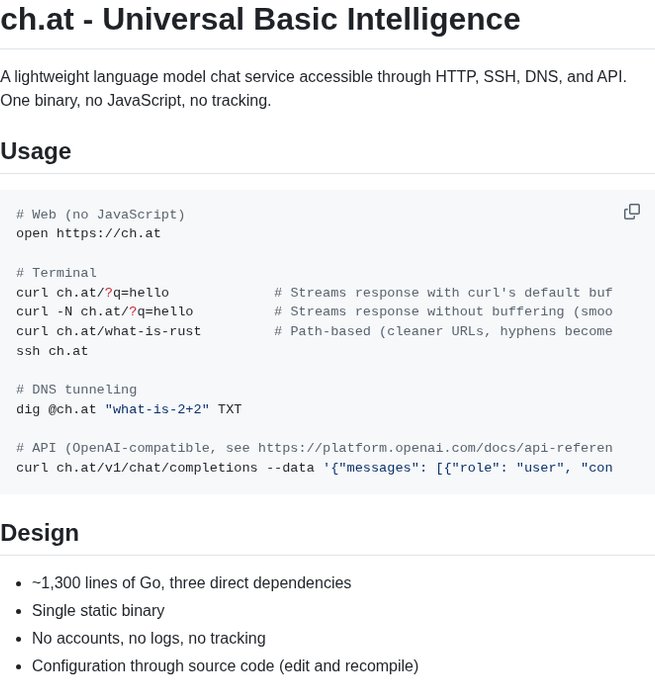655x700 pixels.
Task: Click the "# Terminal" comment line
Action: (56, 273)
